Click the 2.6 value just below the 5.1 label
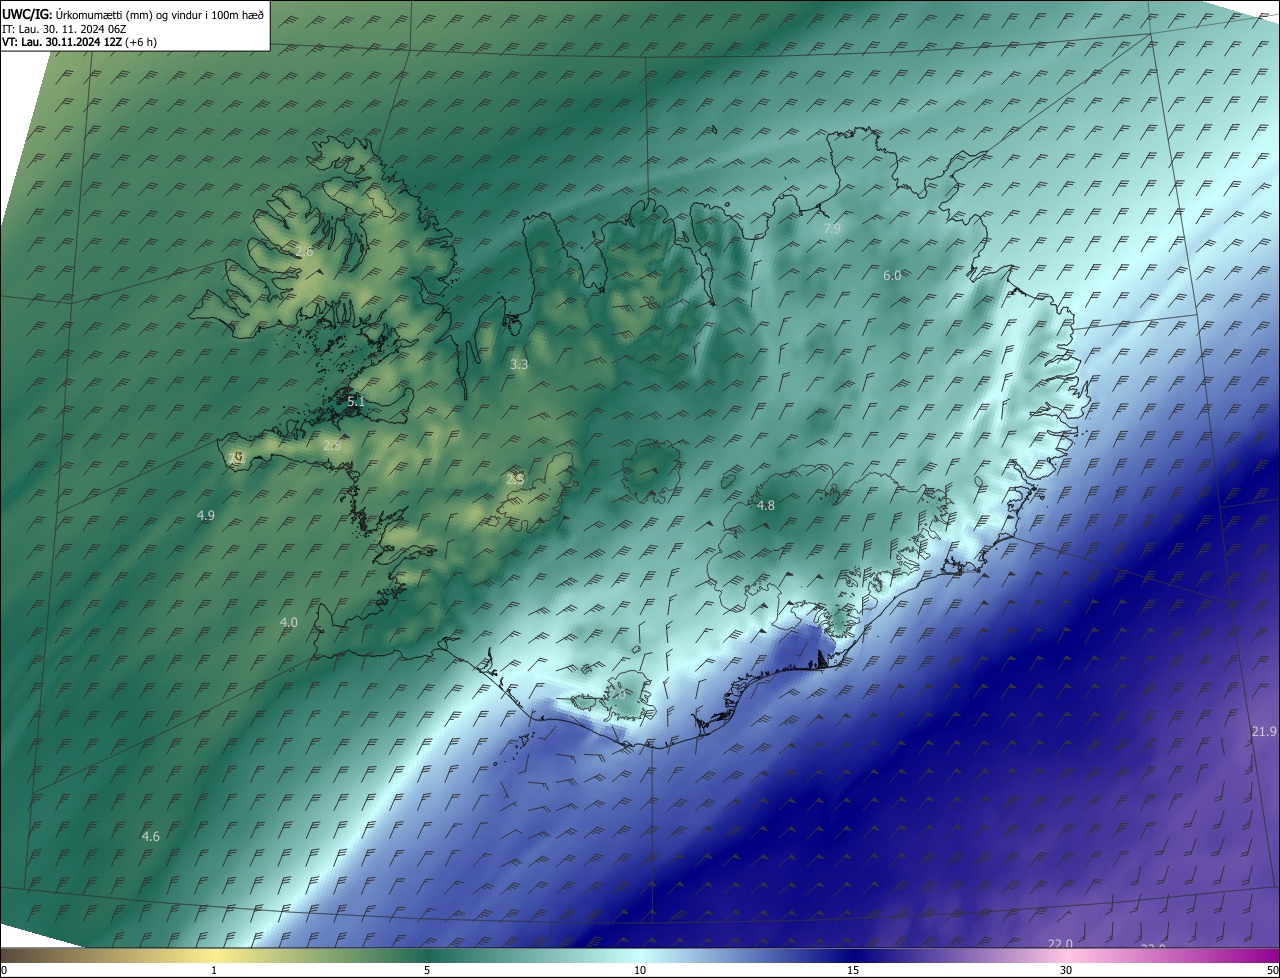The image size is (1280, 978). [x=332, y=445]
